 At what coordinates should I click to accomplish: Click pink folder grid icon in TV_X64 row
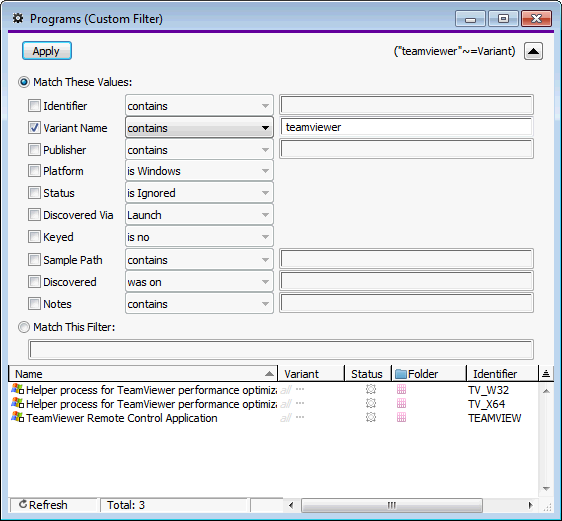tap(401, 403)
